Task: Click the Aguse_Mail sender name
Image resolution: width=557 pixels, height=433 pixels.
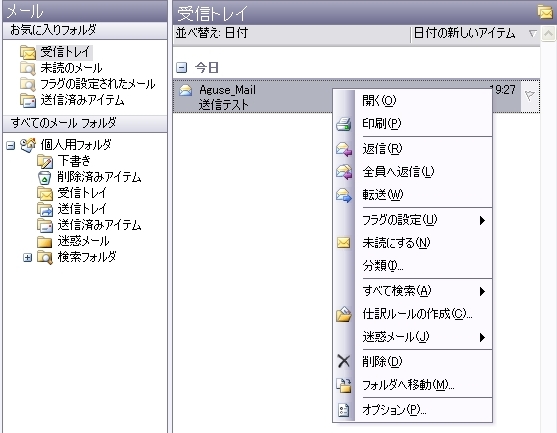Action: click(x=227, y=90)
